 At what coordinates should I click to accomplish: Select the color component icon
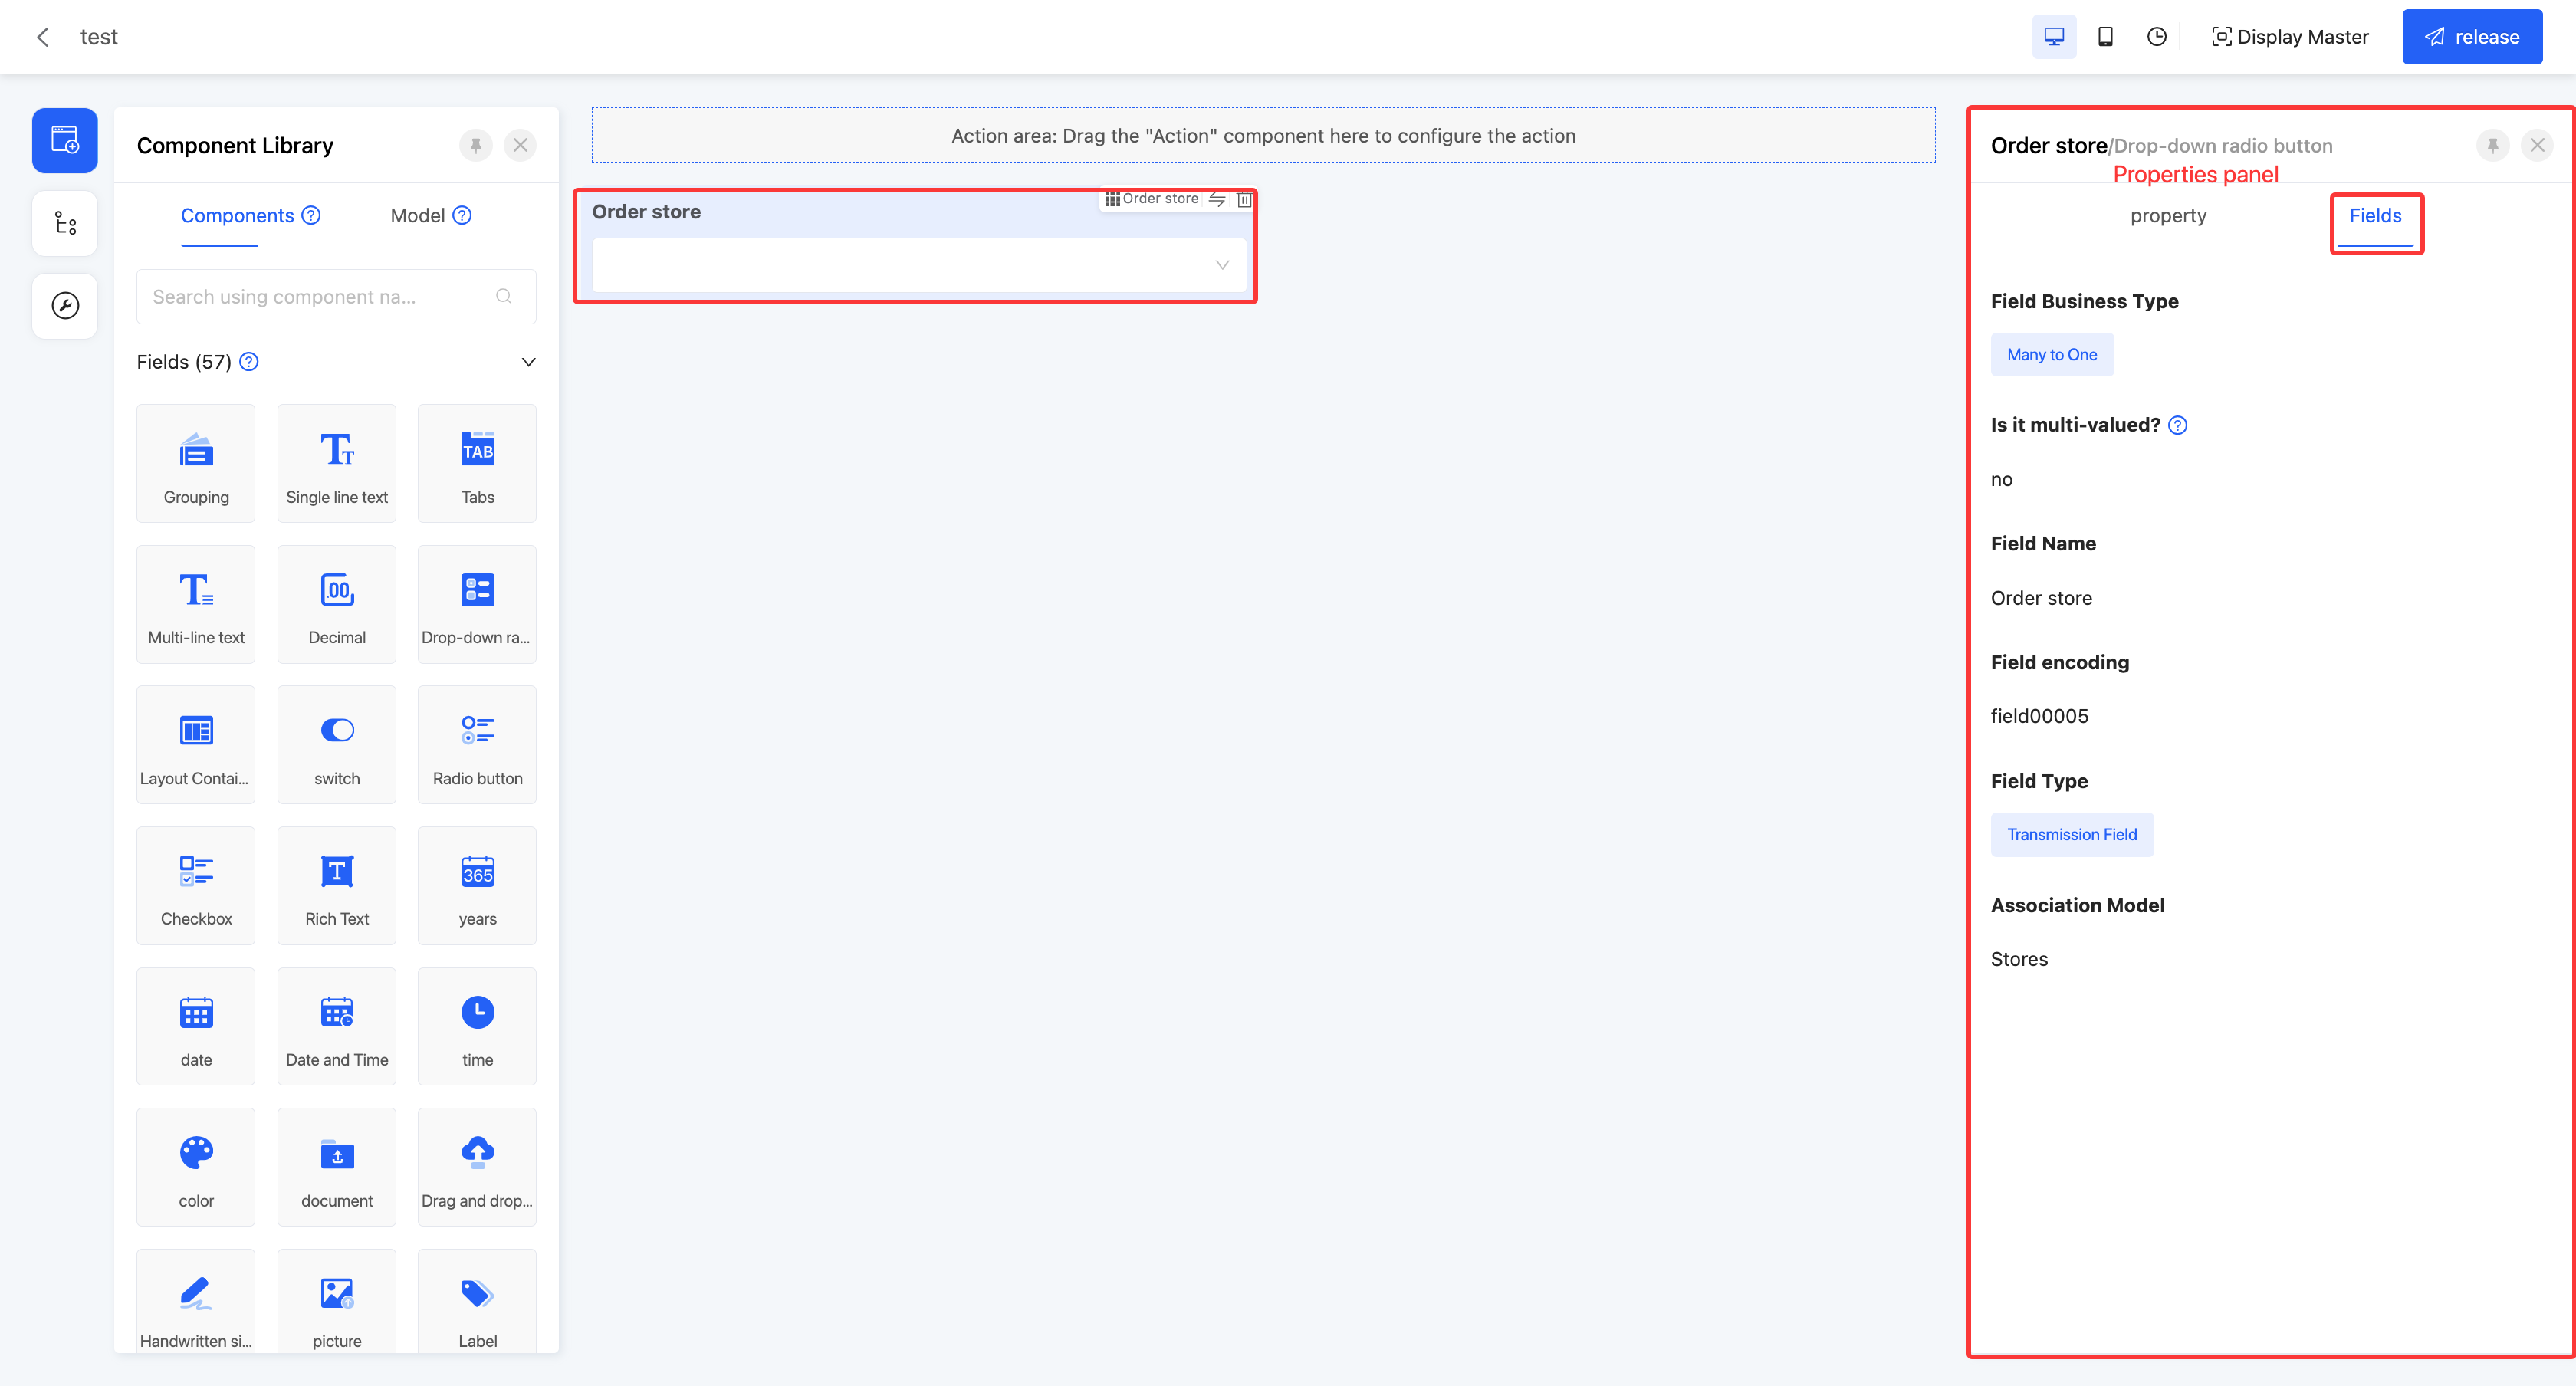[x=196, y=1153]
